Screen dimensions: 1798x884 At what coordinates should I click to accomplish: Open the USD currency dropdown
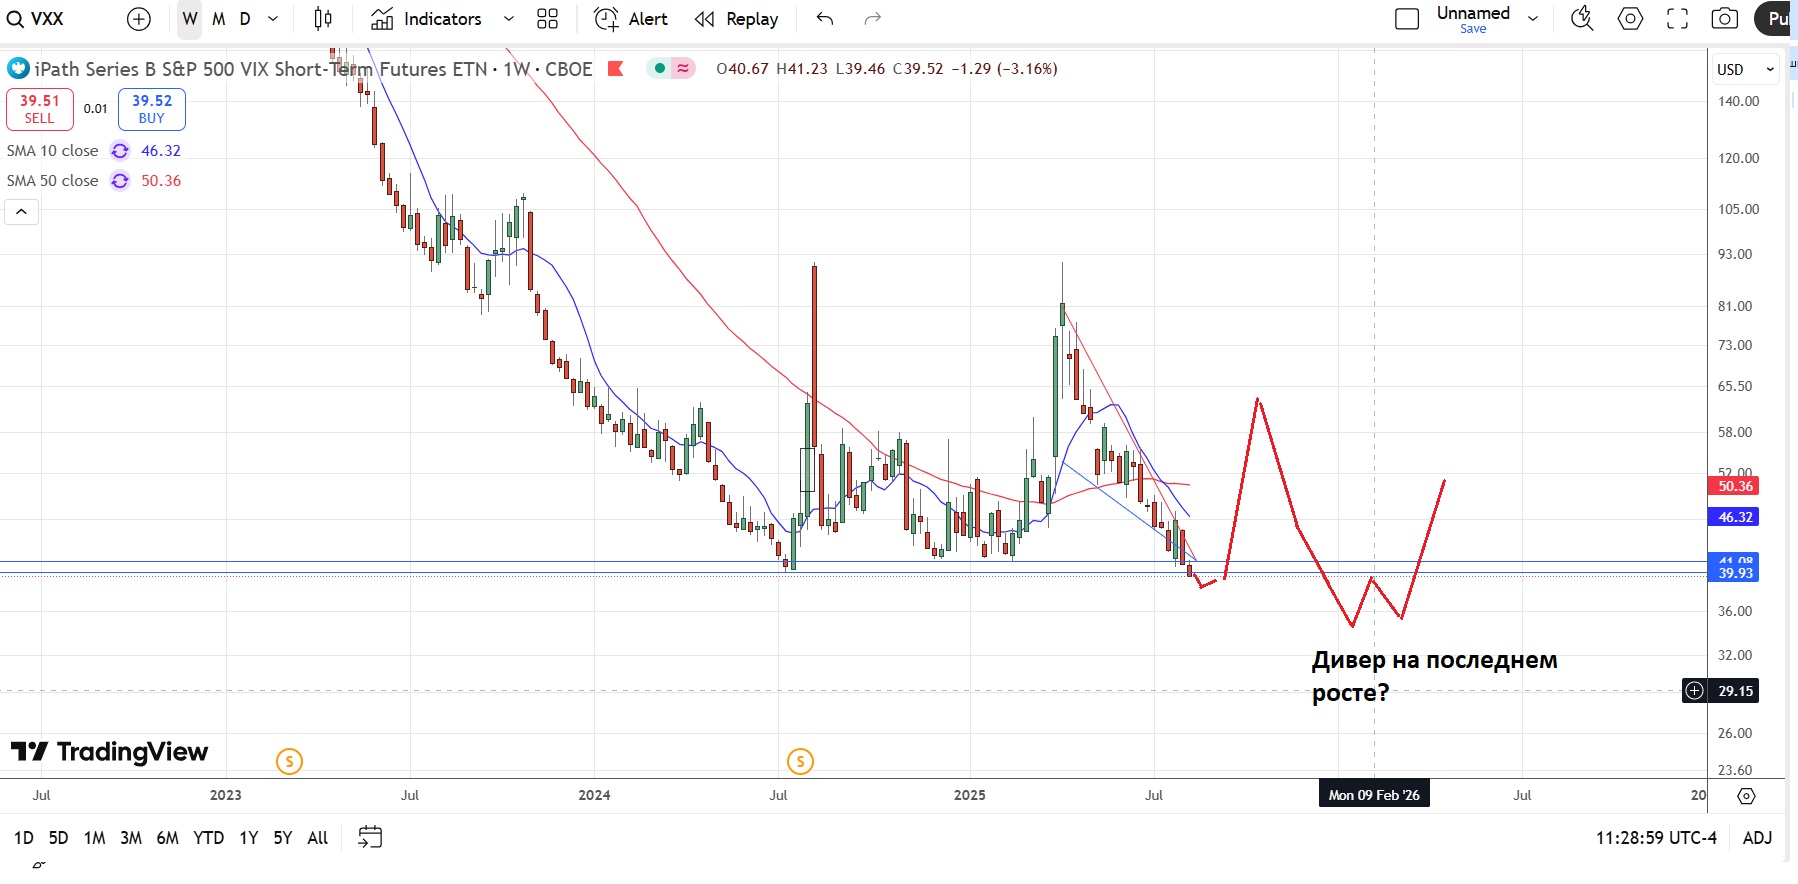(1745, 69)
